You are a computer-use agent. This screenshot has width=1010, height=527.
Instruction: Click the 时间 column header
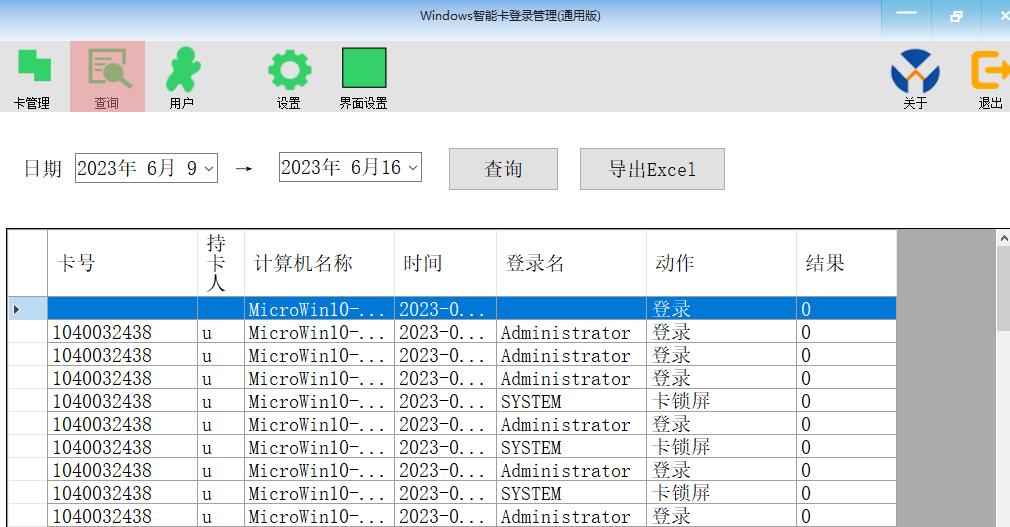[445, 263]
